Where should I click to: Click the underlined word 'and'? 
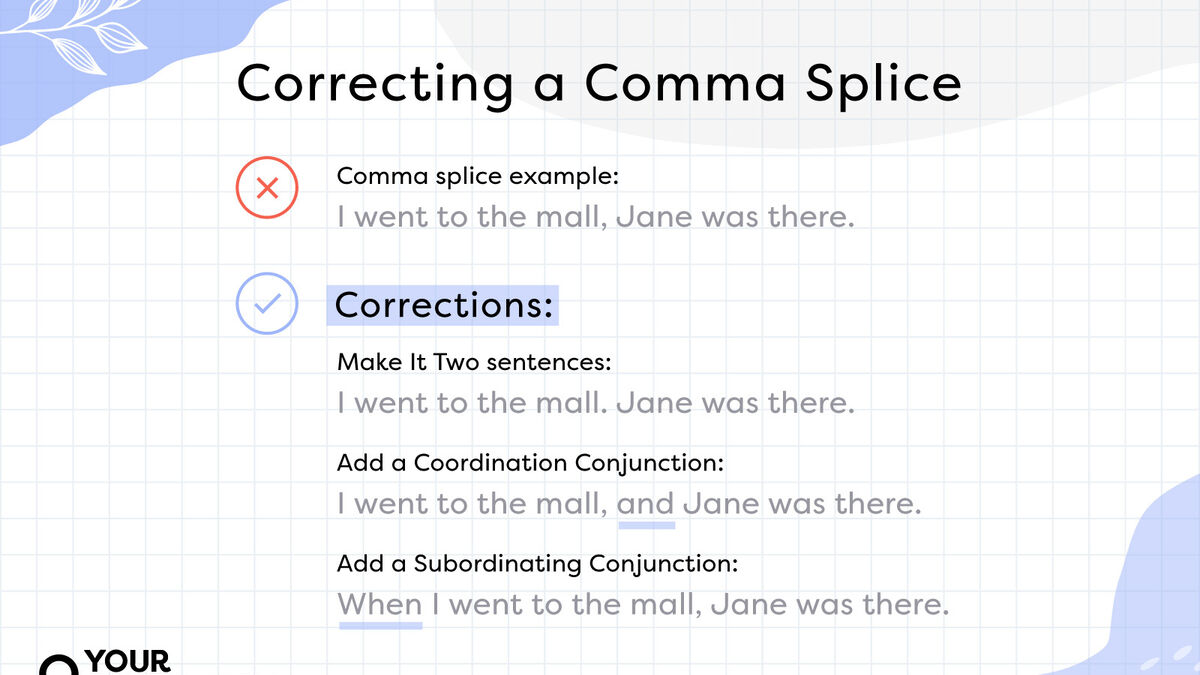coord(646,504)
